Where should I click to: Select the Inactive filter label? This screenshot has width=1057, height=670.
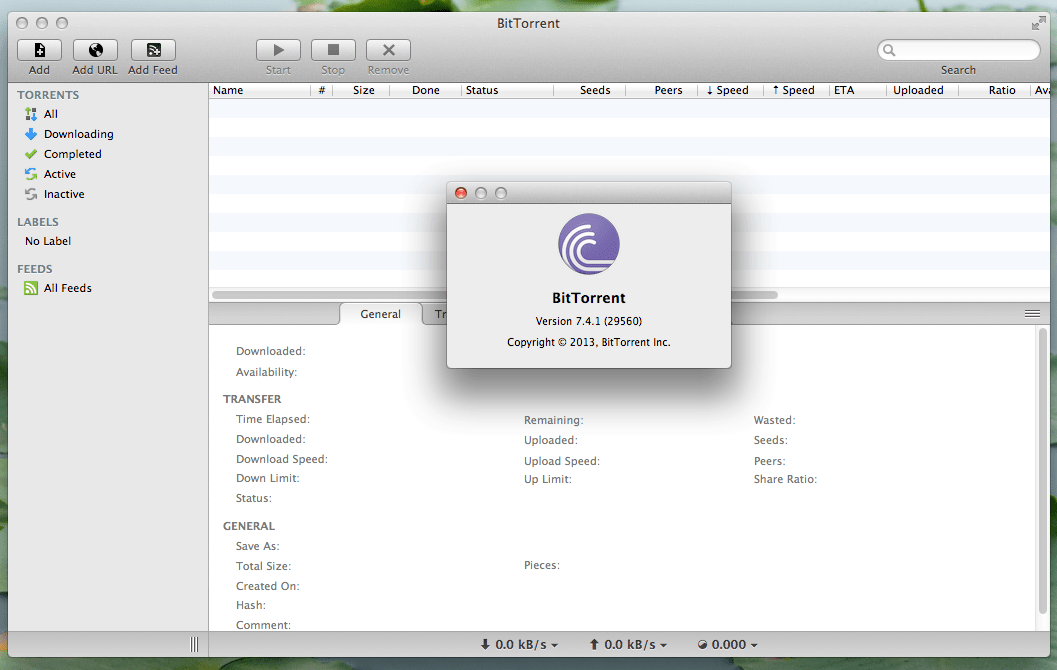click(x=64, y=194)
